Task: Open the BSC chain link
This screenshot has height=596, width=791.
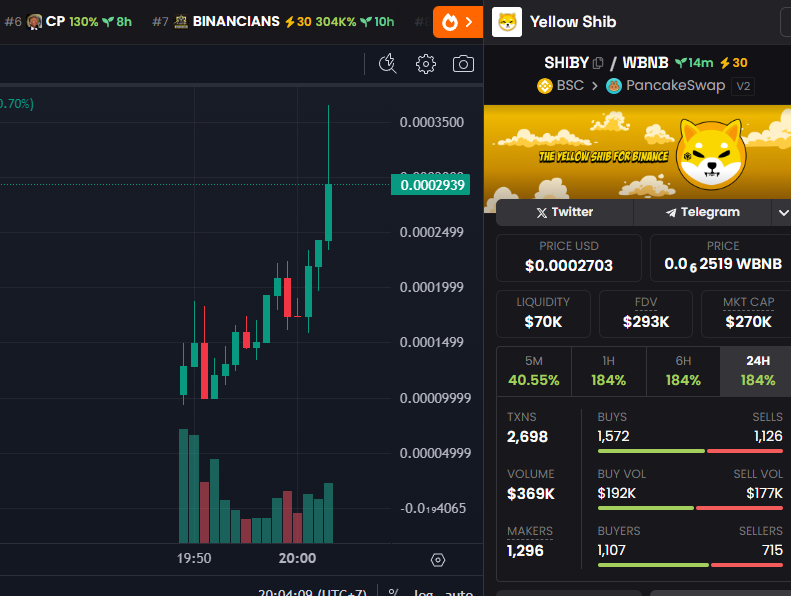Action: tap(560, 86)
